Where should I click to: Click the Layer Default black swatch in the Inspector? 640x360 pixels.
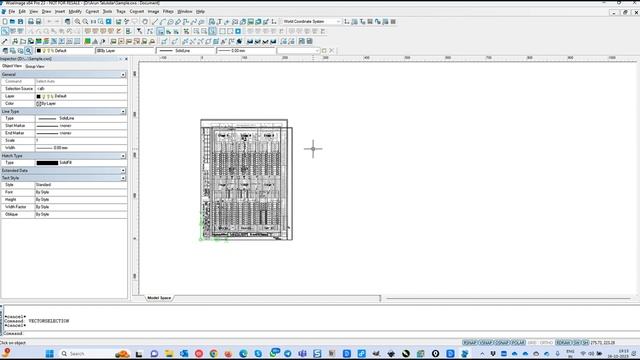[39, 96]
